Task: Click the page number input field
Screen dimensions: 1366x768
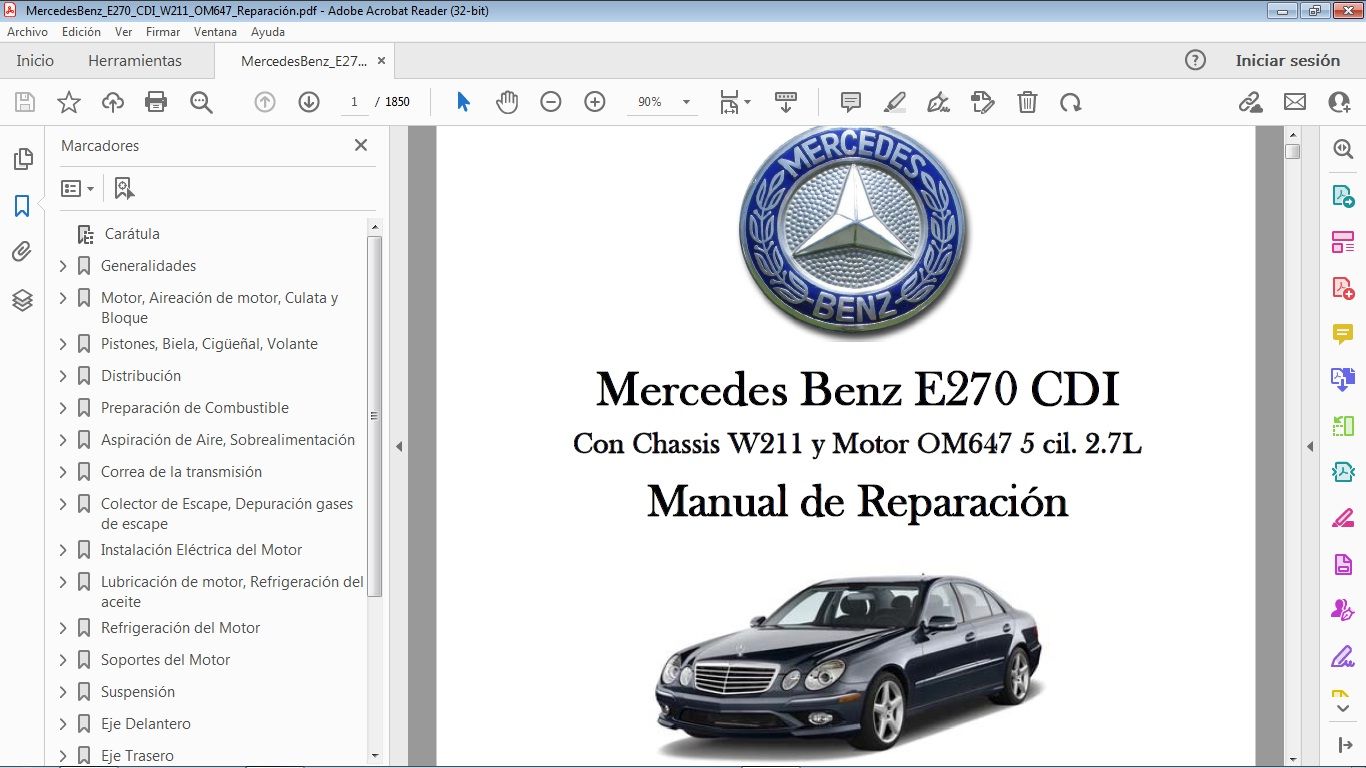Action: [354, 102]
